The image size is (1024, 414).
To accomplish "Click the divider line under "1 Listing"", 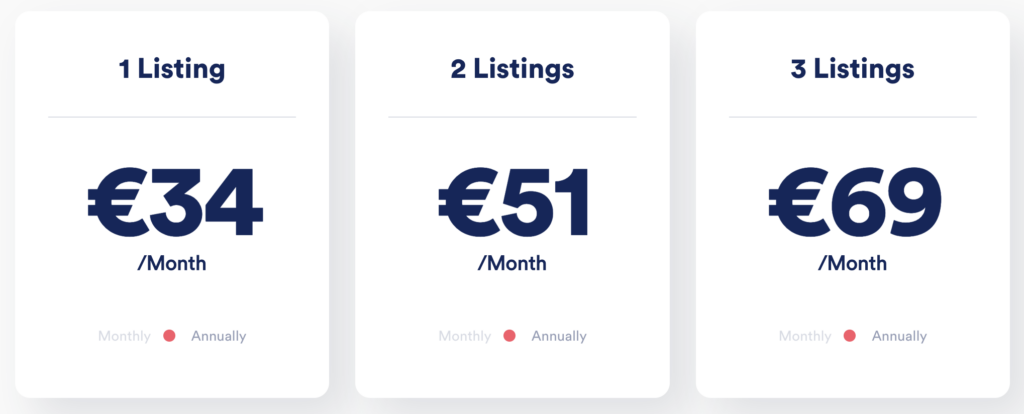I will click(172, 117).
